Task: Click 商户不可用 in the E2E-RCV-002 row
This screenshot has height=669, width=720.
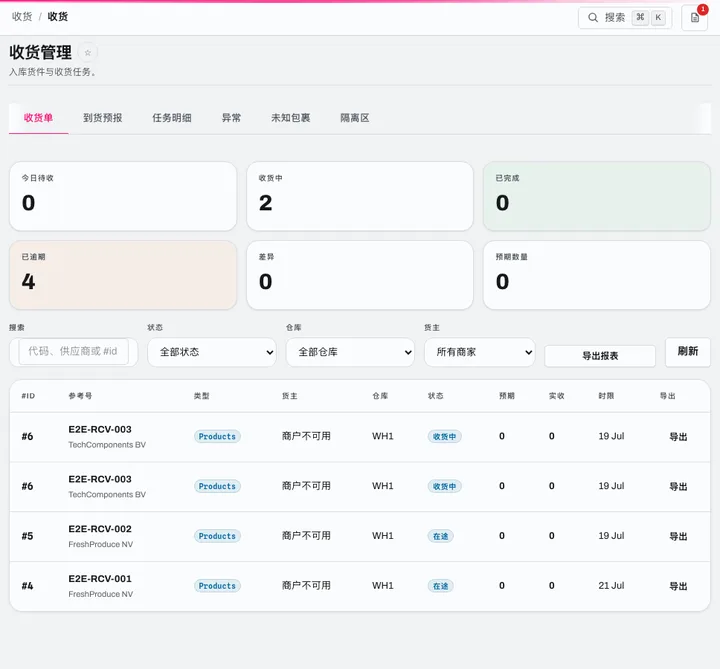Action: point(306,536)
